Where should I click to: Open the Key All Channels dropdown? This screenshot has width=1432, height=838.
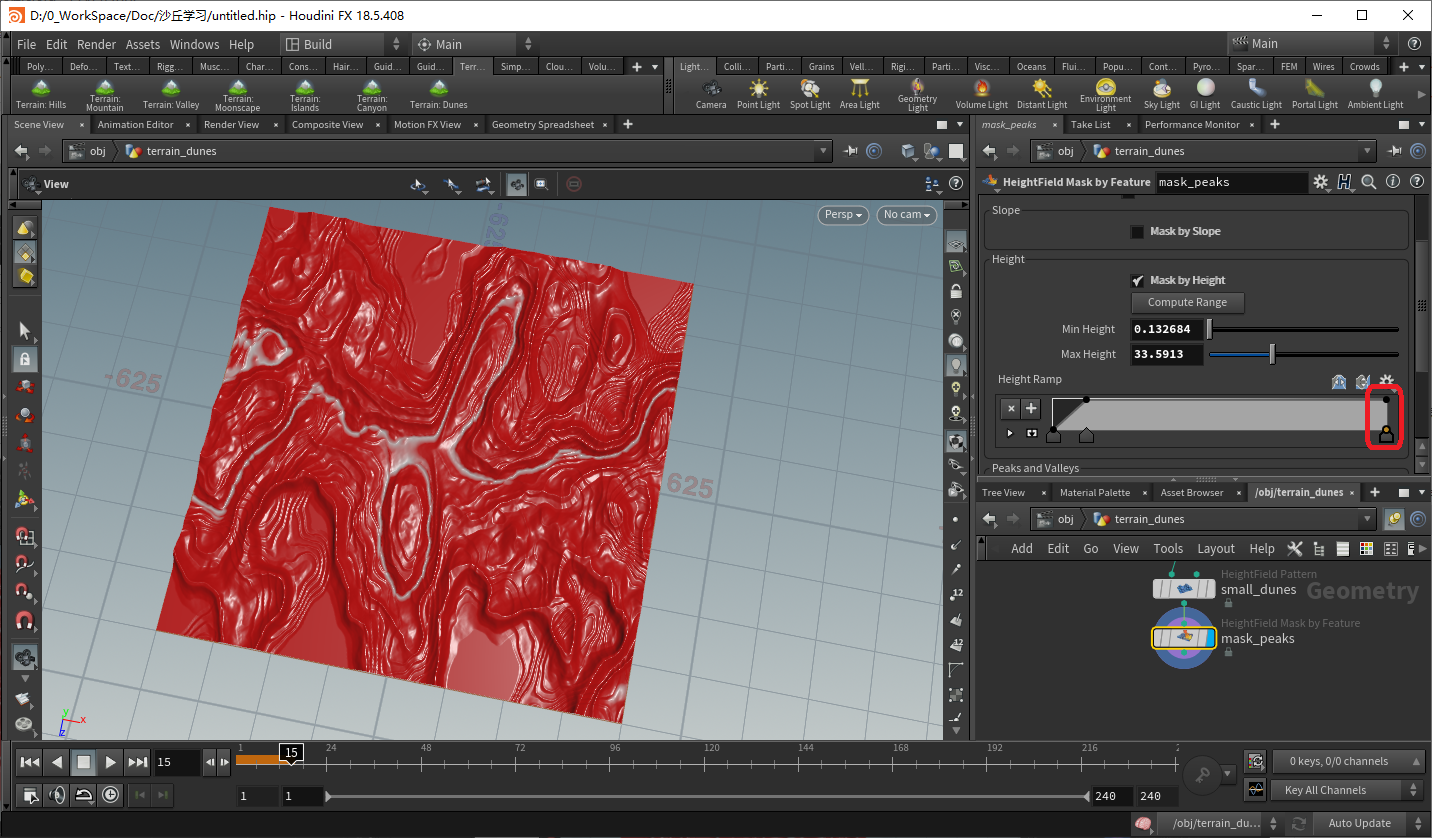pyautogui.click(x=1346, y=790)
